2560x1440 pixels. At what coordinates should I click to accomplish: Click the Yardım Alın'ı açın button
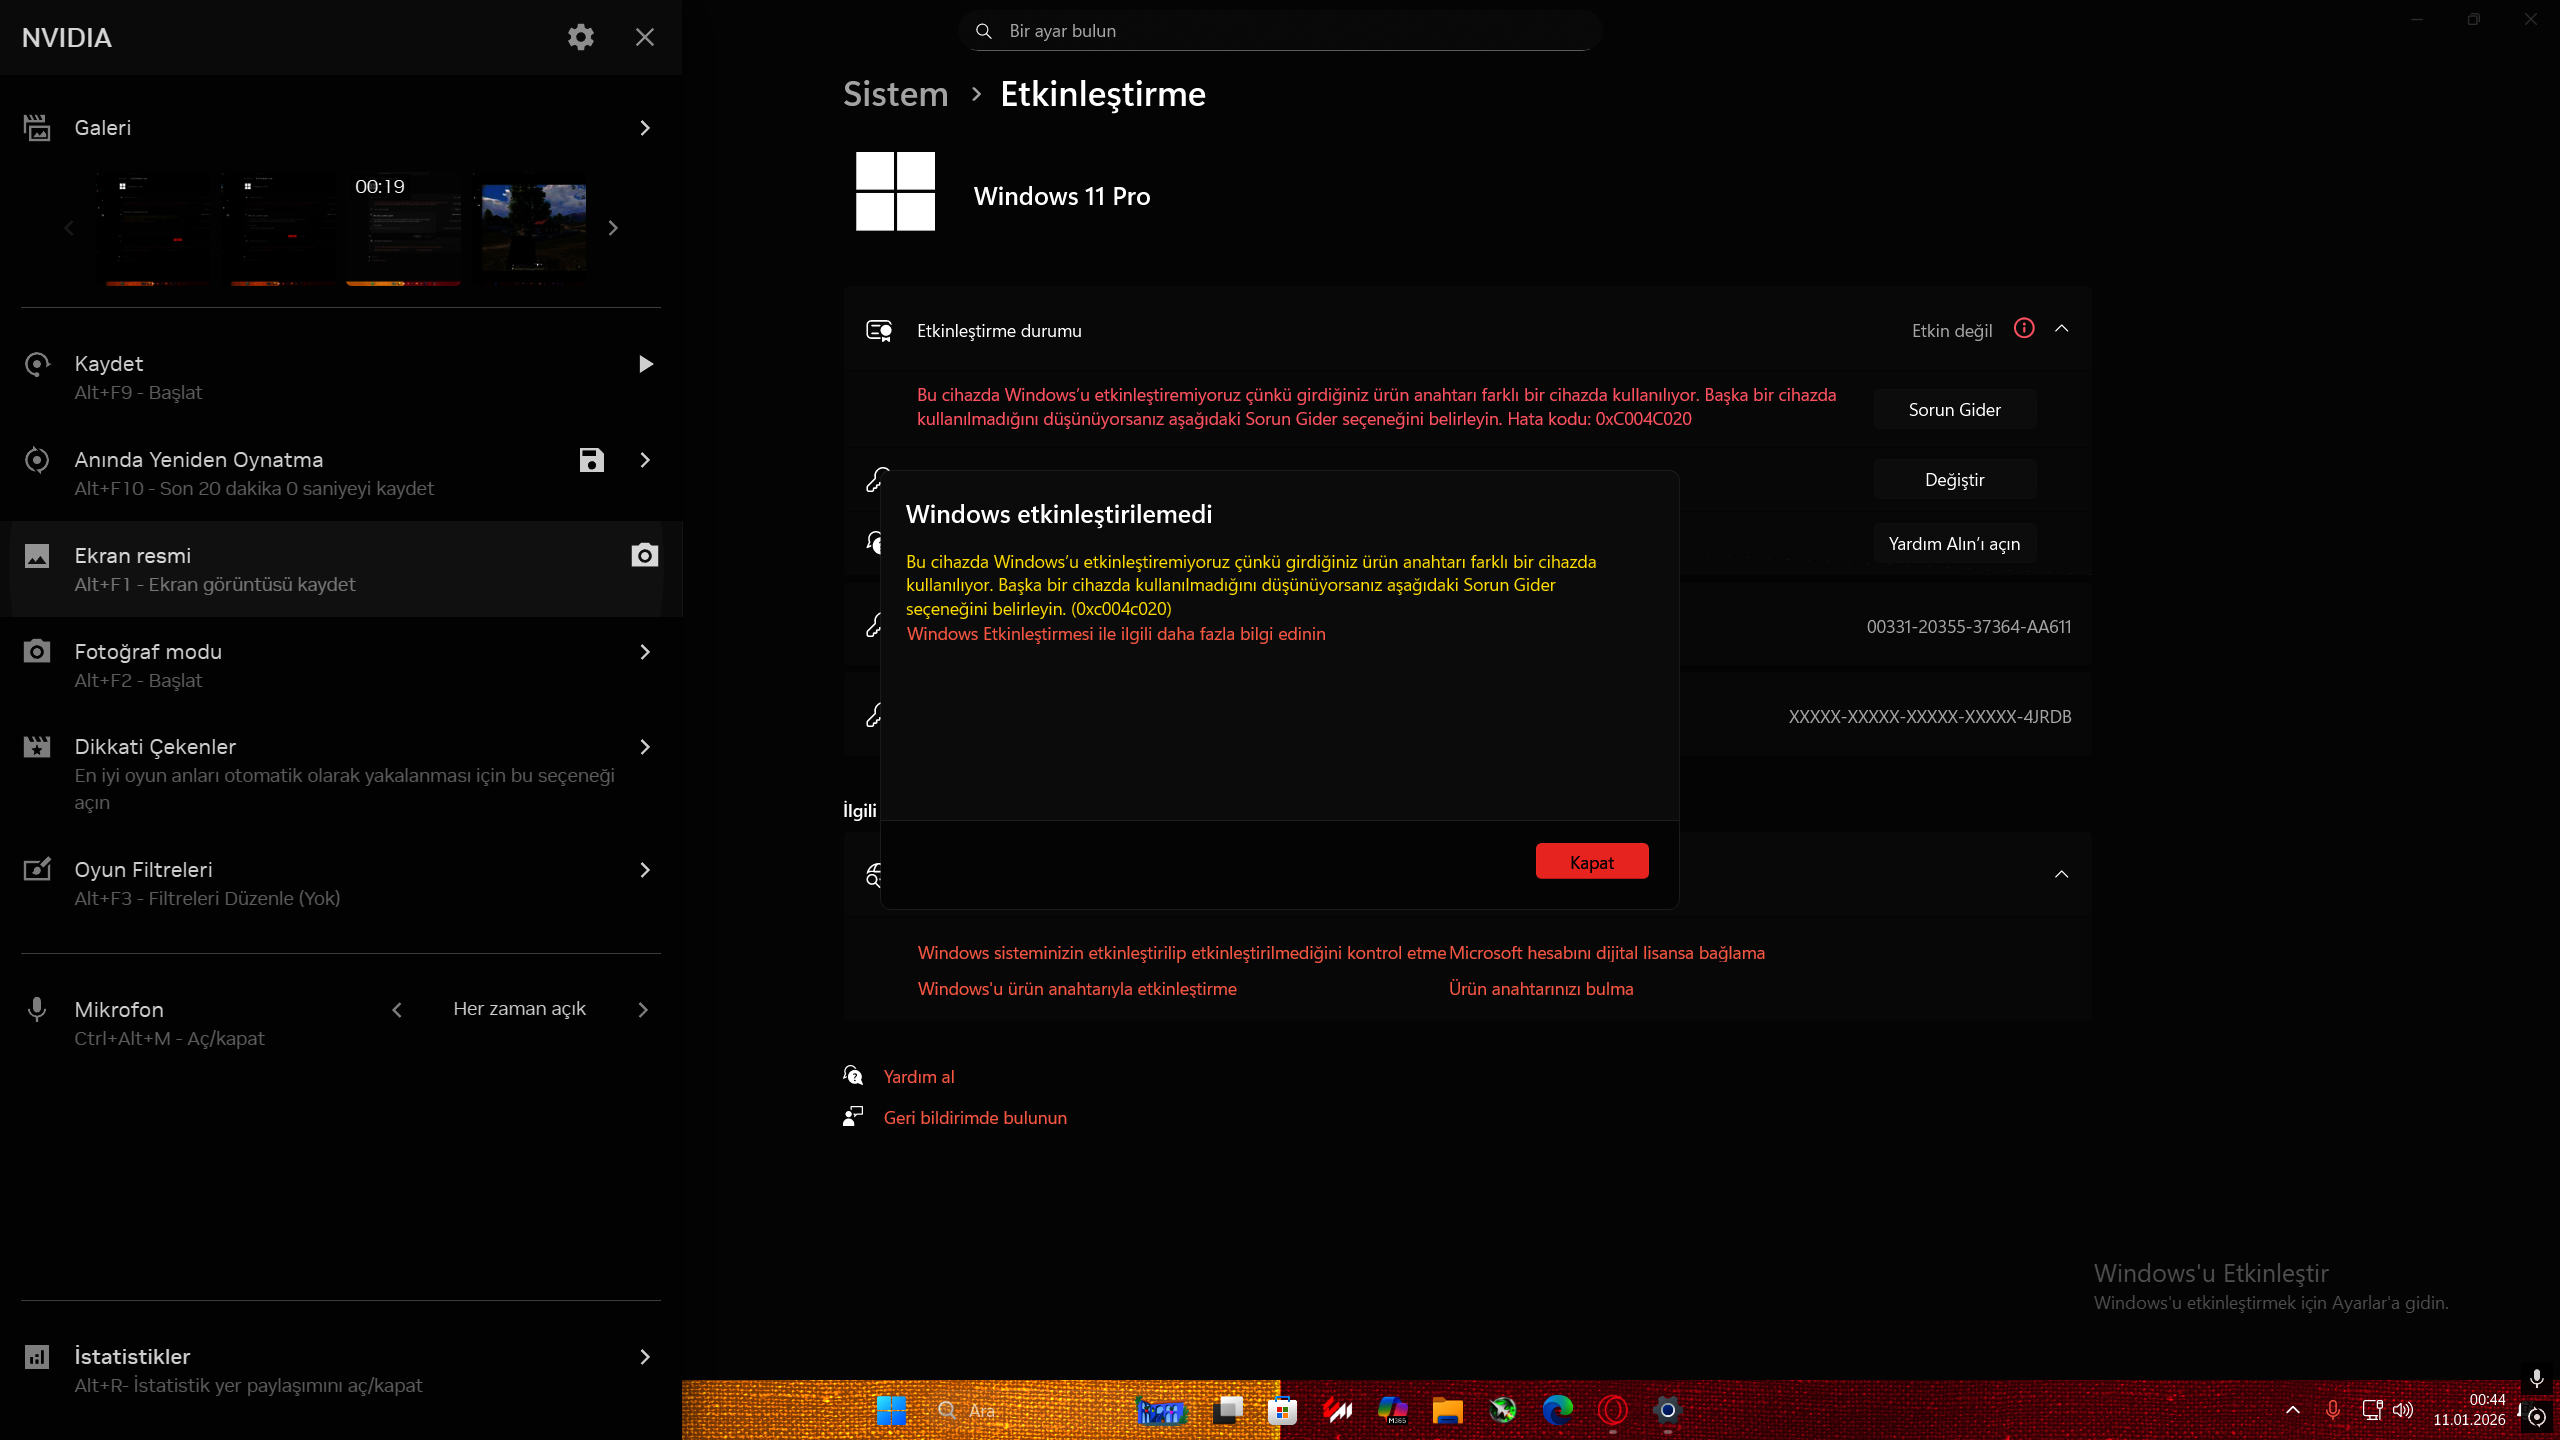(1954, 544)
